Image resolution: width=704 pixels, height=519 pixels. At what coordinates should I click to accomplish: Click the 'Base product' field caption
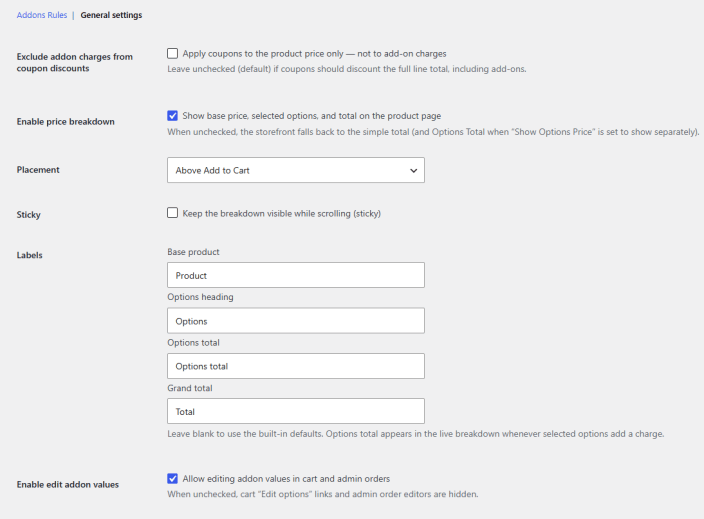tap(194, 252)
